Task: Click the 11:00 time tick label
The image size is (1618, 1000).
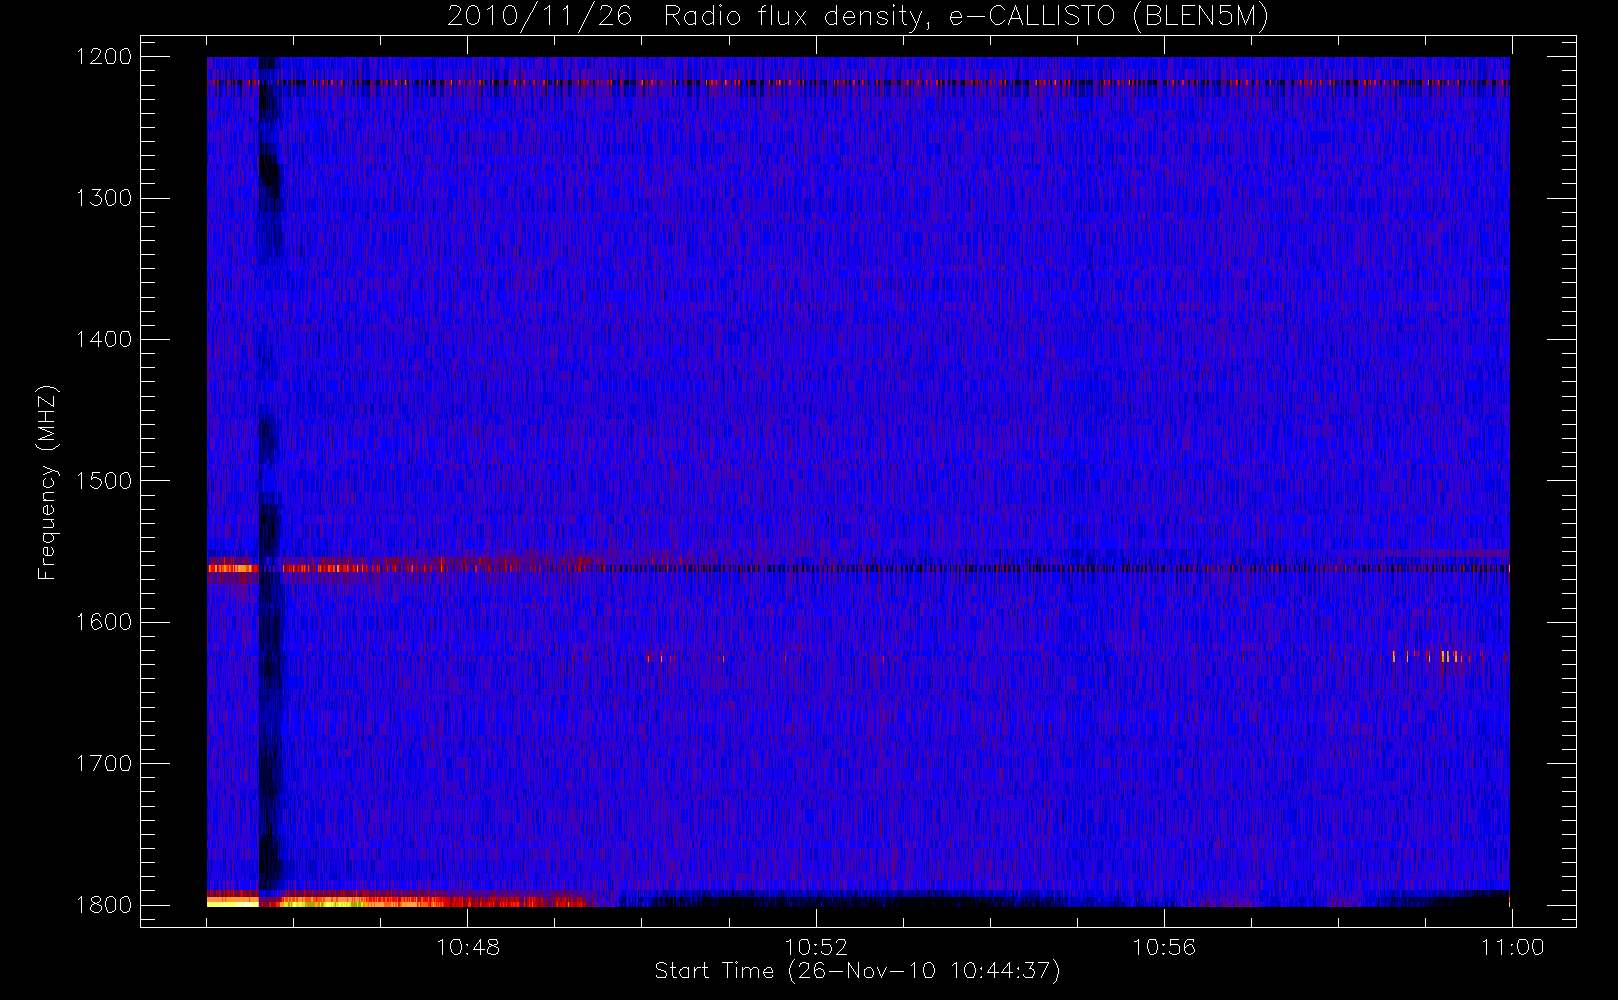Action: pos(1512,947)
